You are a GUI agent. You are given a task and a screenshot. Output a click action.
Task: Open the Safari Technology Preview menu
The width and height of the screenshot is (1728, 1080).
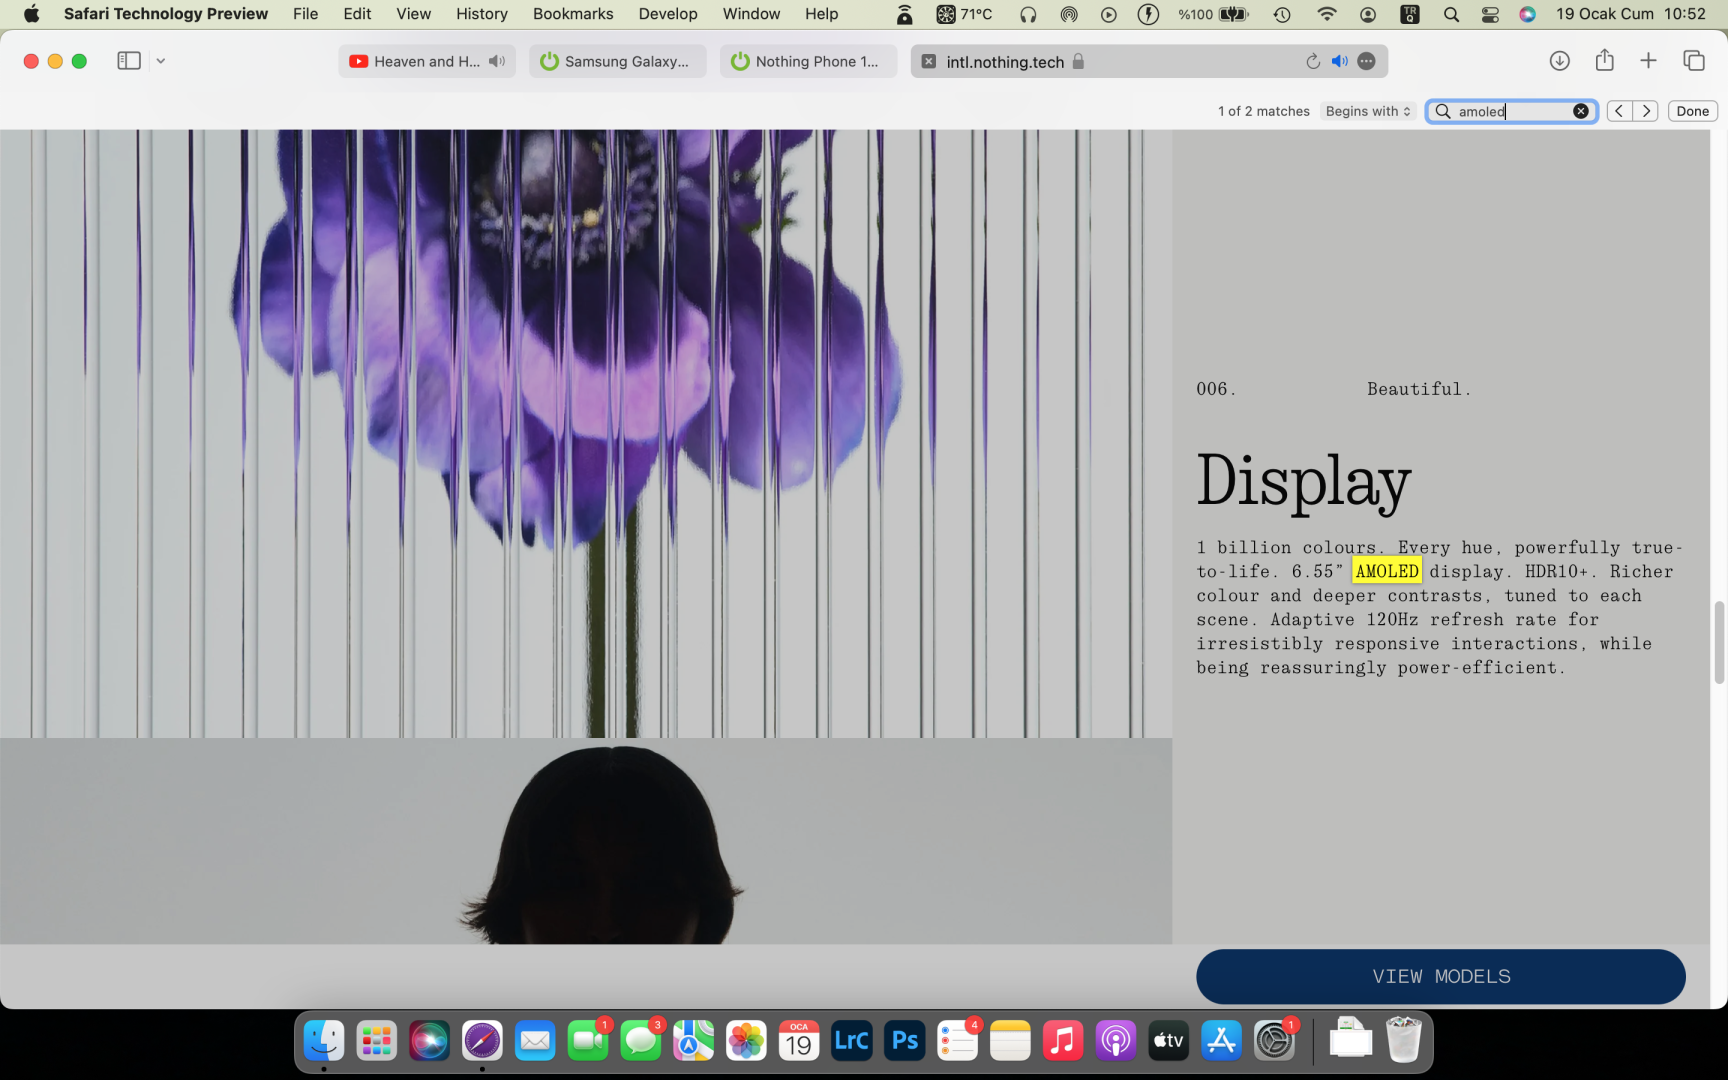(166, 14)
